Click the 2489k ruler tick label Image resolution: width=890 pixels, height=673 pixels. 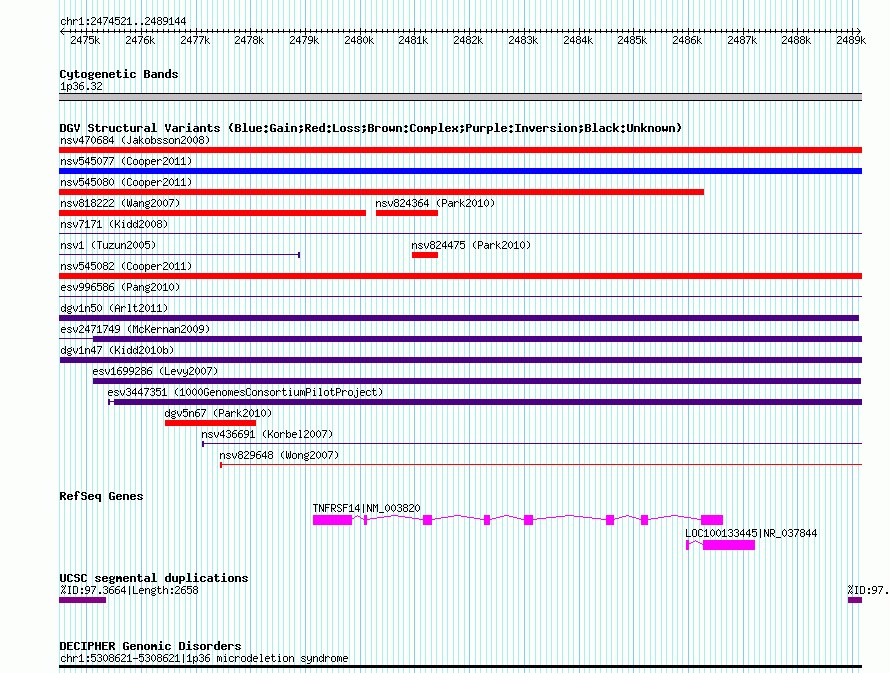[851, 40]
